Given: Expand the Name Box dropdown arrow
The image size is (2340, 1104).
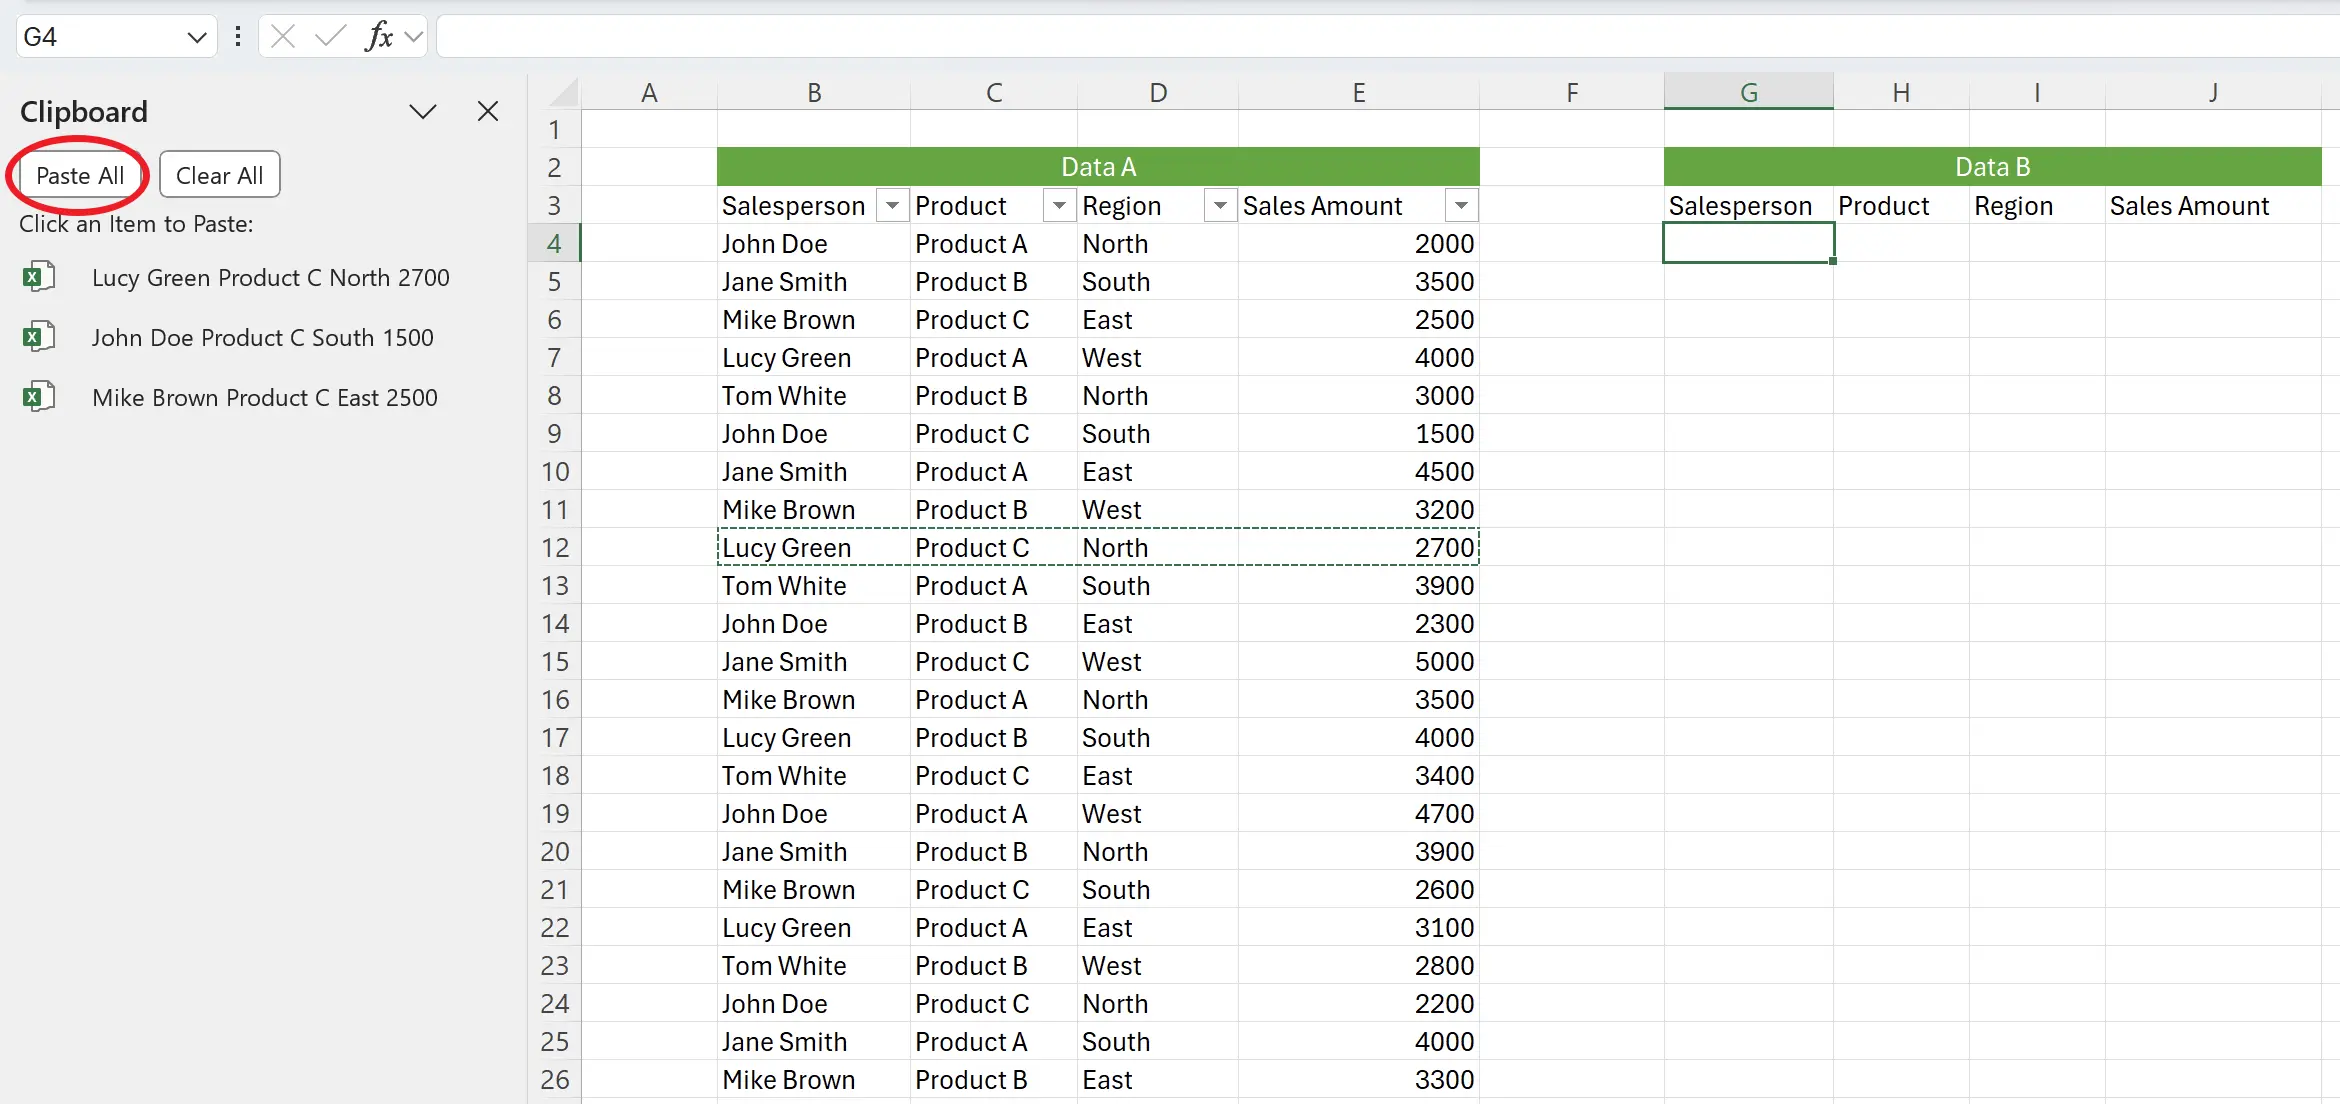Looking at the screenshot, I should [196, 37].
